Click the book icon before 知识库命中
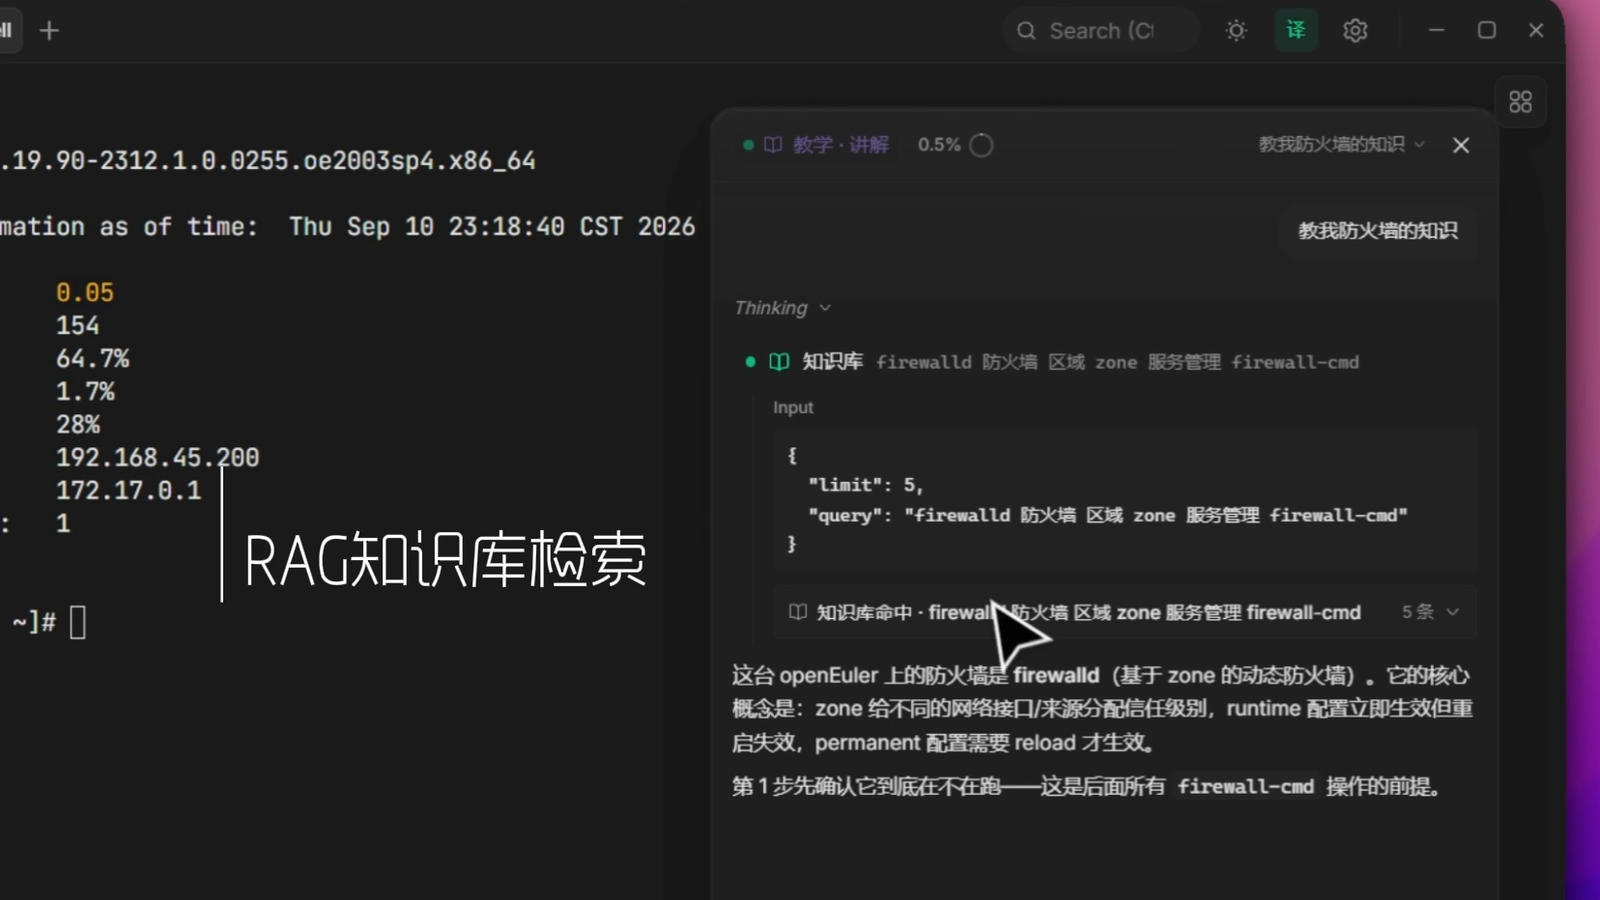The image size is (1600, 900). click(x=797, y=612)
